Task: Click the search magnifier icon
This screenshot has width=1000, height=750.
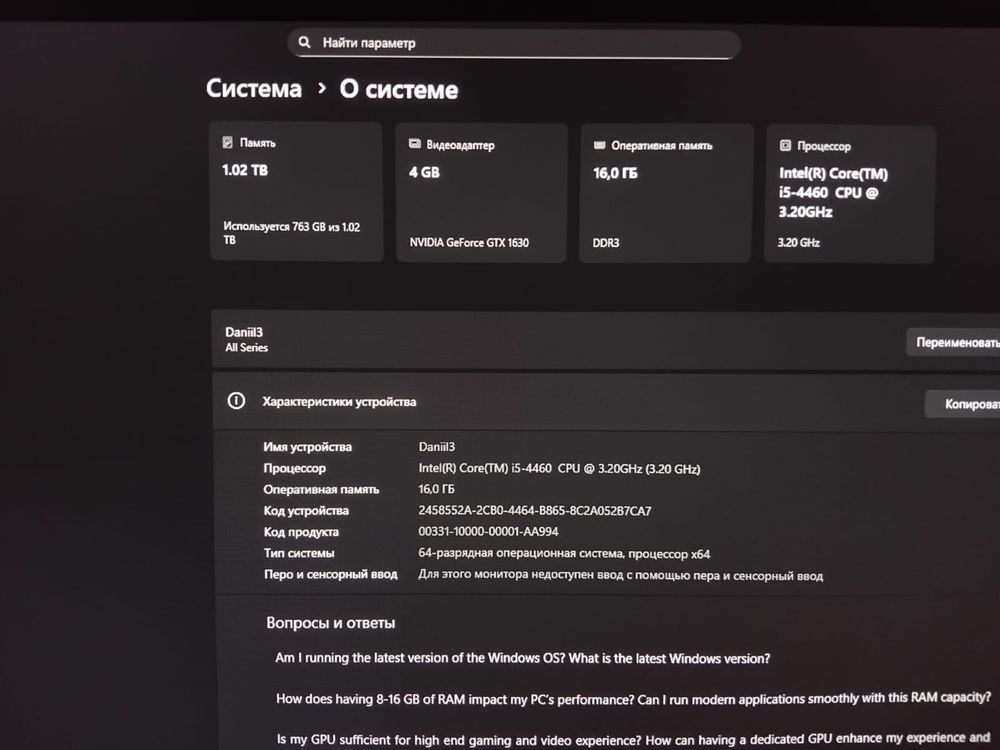Action: [x=304, y=42]
